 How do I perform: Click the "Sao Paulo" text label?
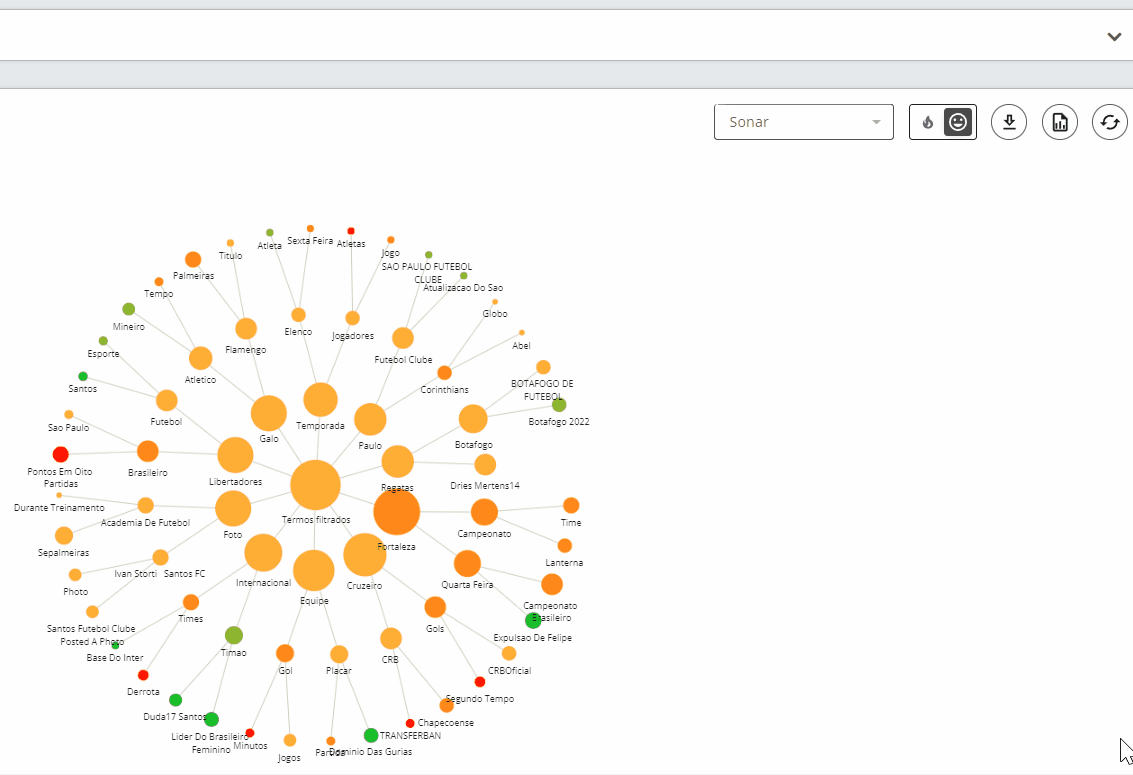(69, 428)
